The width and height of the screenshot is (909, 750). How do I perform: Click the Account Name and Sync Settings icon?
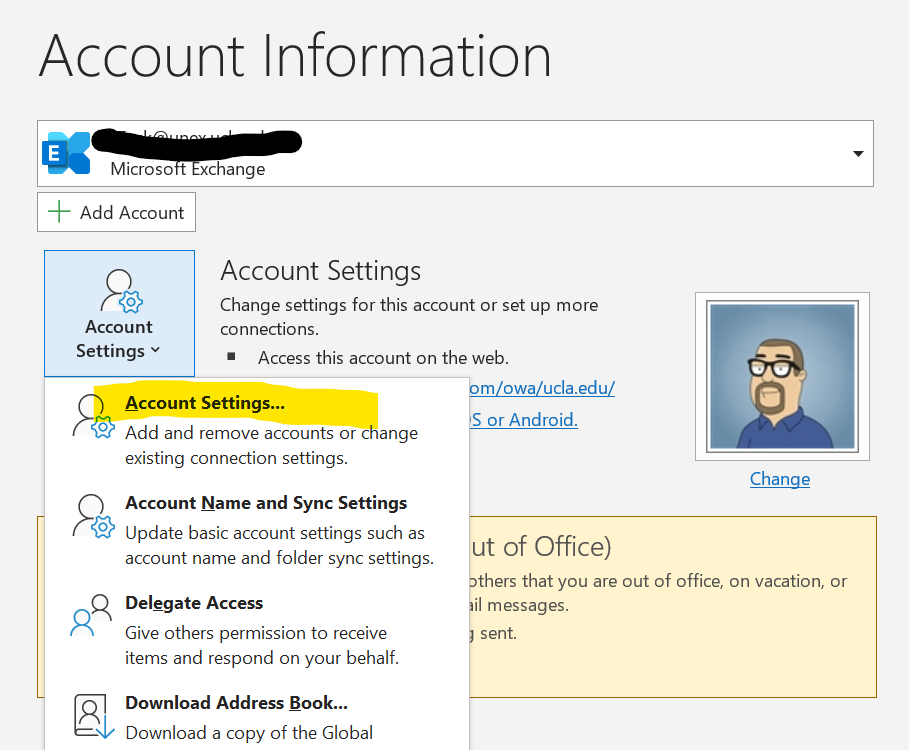pos(93,516)
